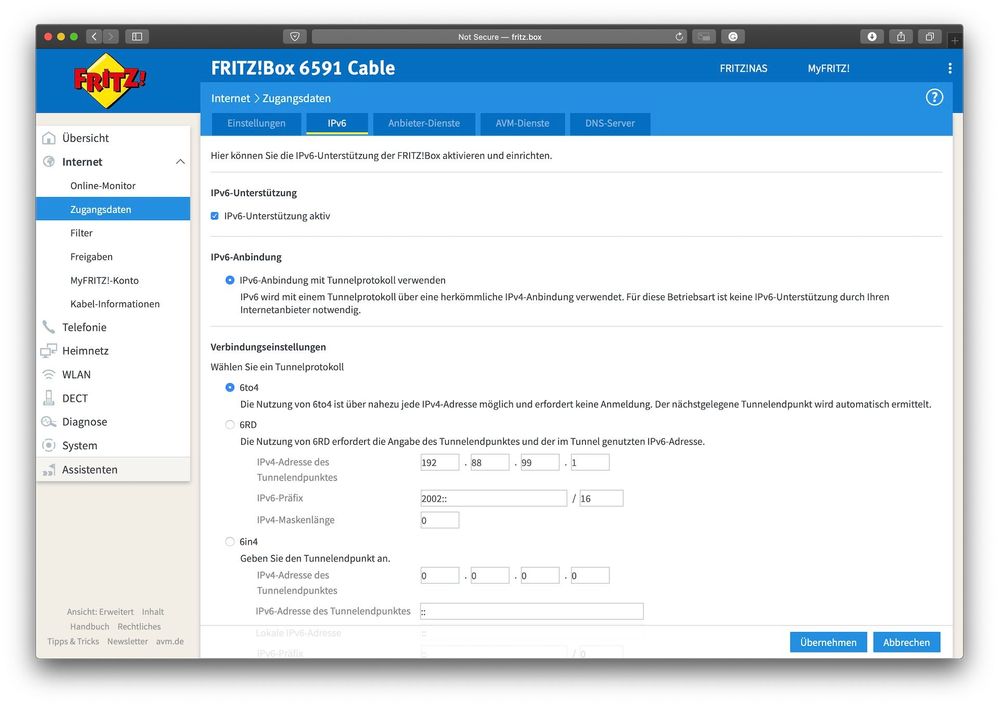Open the FRITZ!NAS link
This screenshot has width=999, height=706.
pyautogui.click(x=744, y=68)
